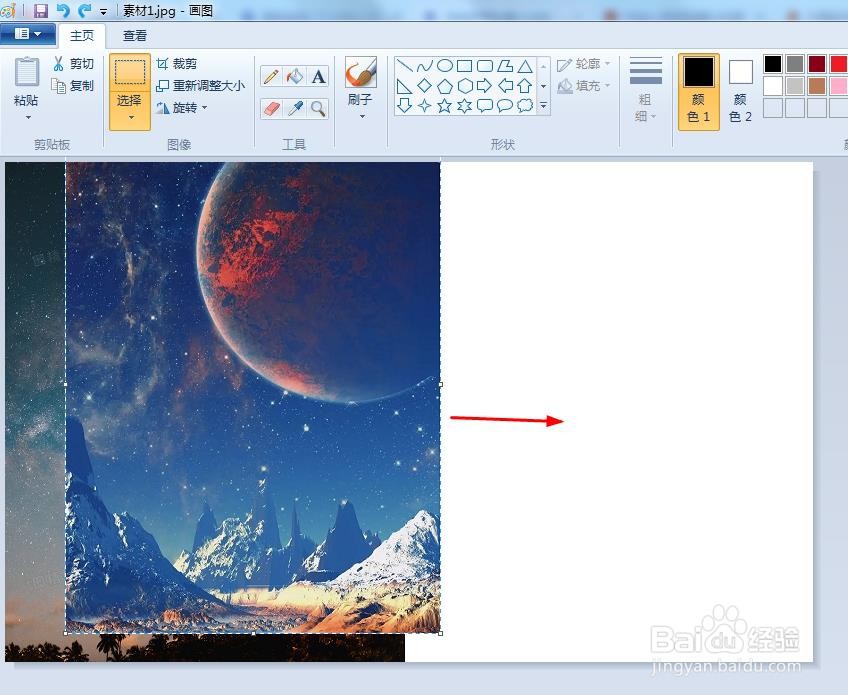Screen dimensions: 848x695
Task: Expand the 选择 options dropdown arrow
Action: pyautogui.click(x=130, y=117)
